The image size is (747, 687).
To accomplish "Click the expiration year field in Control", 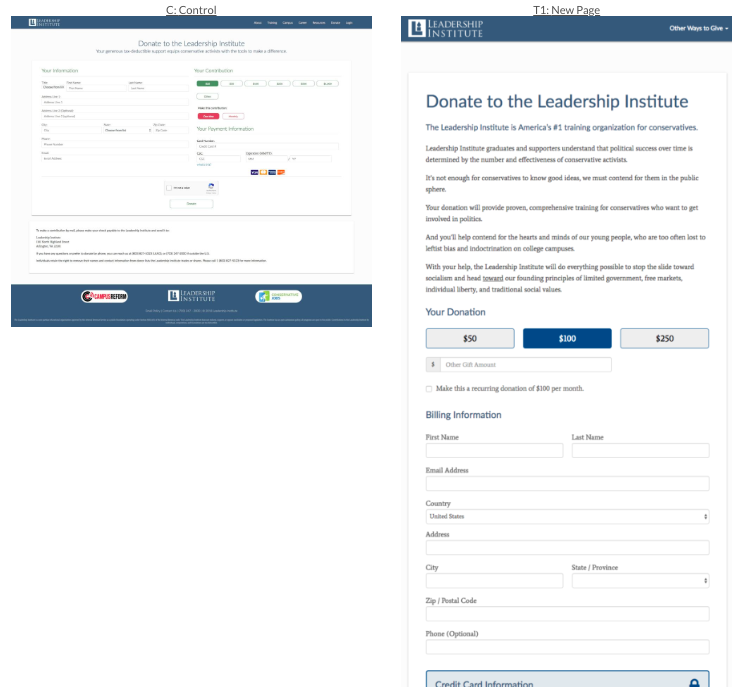I will pos(311,159).
